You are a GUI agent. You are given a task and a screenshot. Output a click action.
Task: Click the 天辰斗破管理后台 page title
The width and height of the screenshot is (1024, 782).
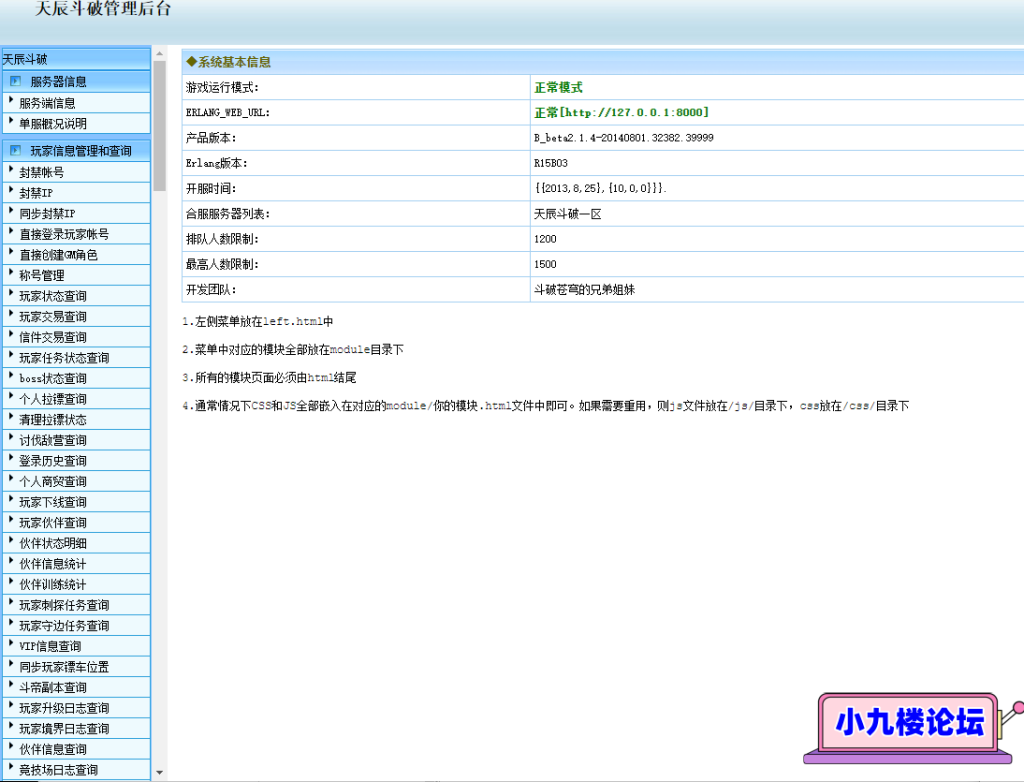coord(103,8)
